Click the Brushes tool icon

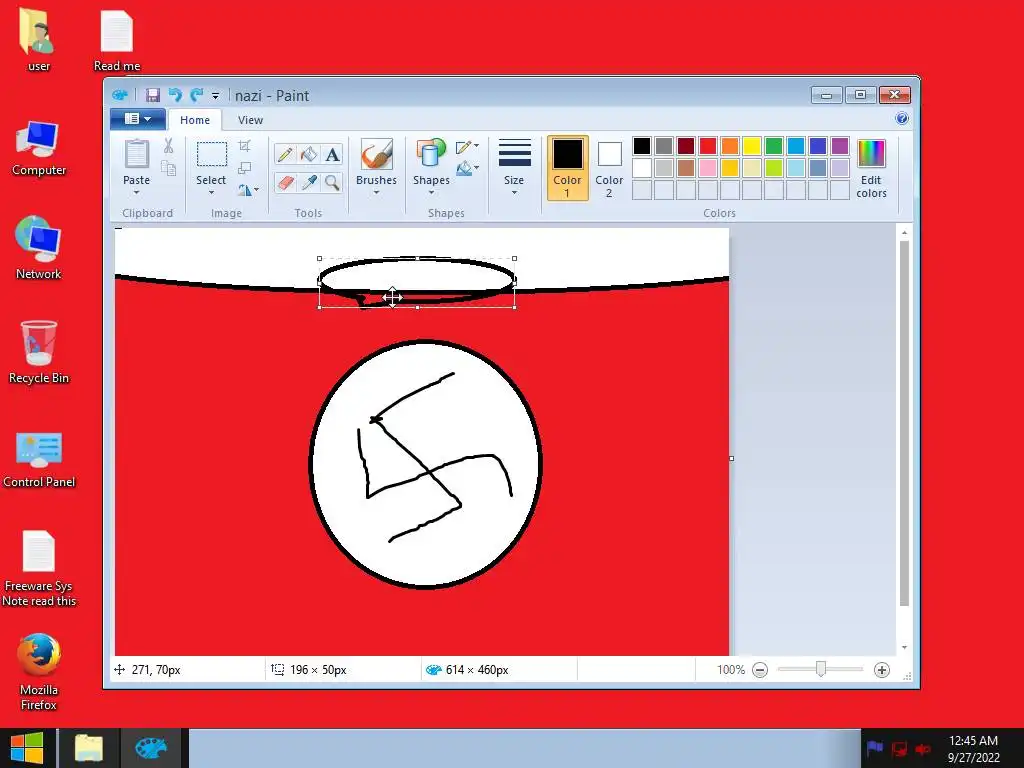[377, 154]
